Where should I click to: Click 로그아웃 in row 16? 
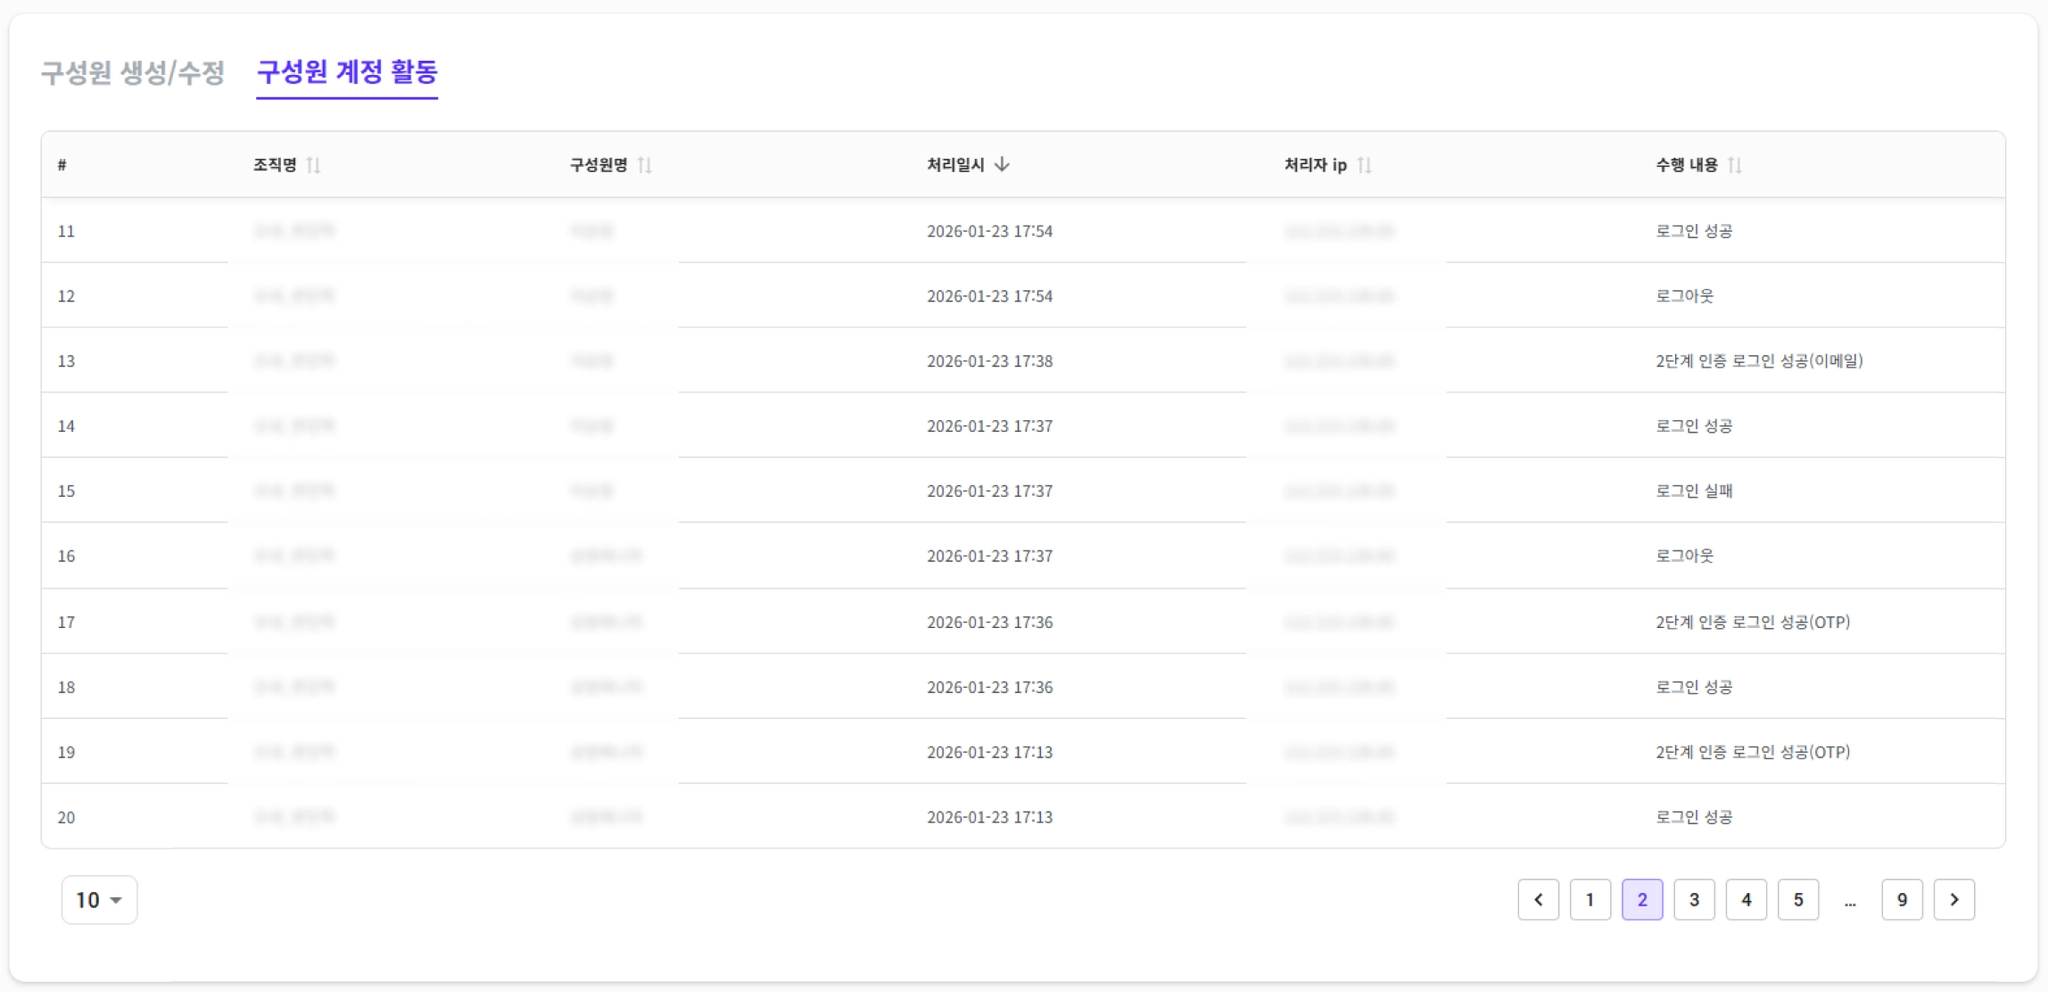coord(1685,556)
